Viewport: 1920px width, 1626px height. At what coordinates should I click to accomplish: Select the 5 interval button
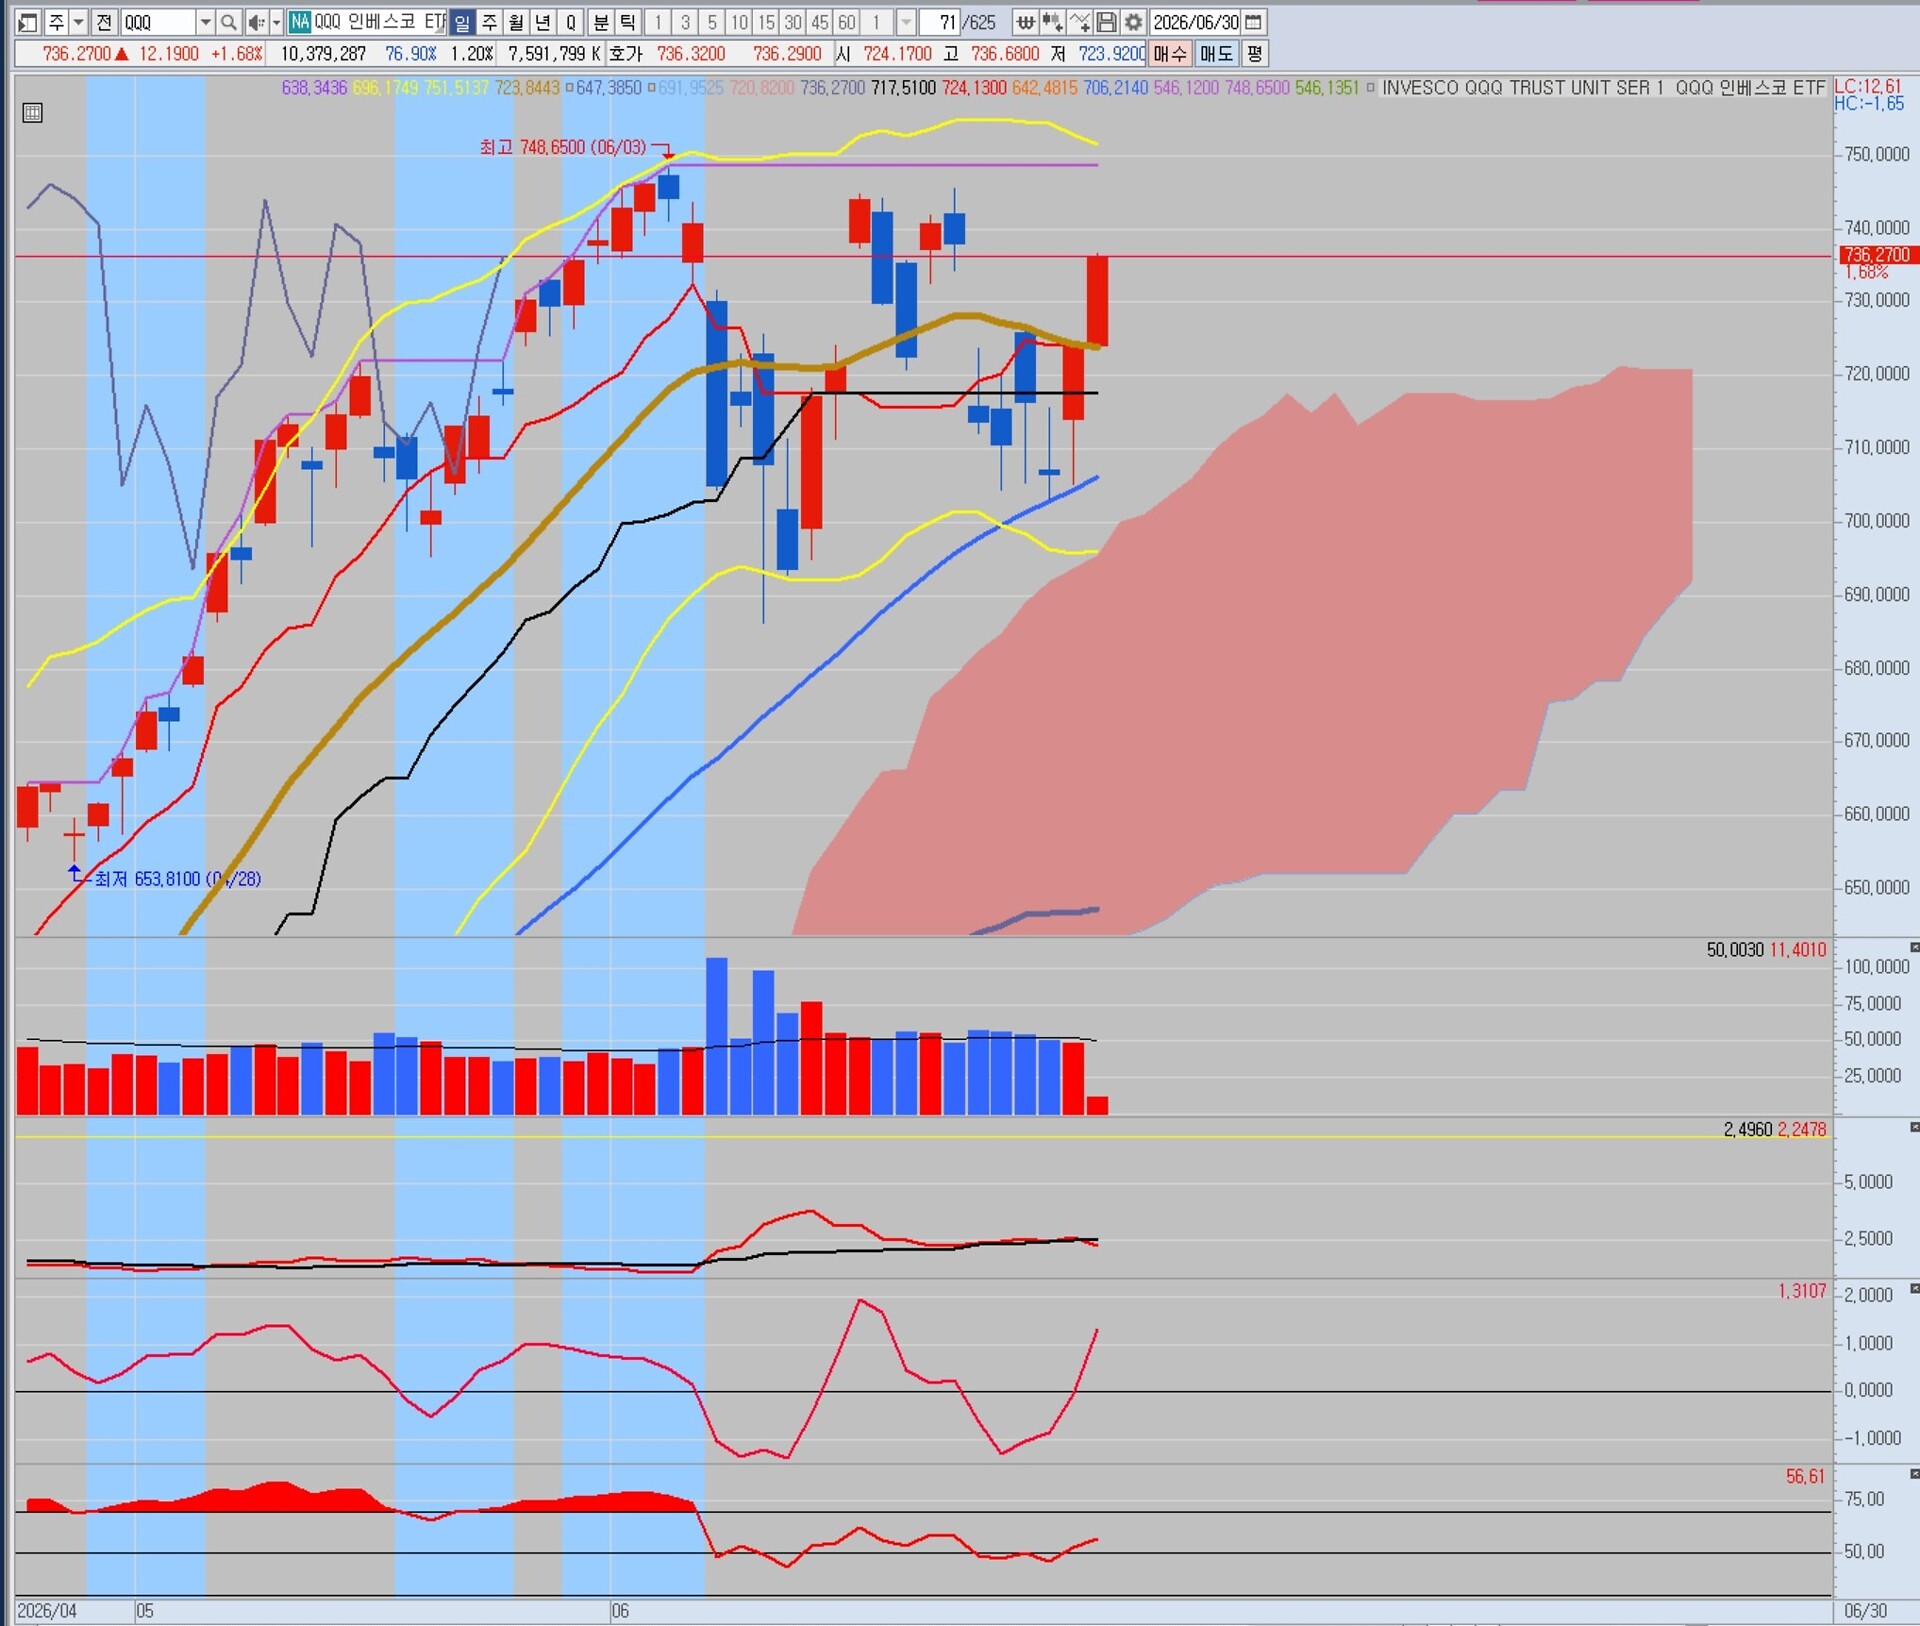pyautogui.click(x=712, y=22)
